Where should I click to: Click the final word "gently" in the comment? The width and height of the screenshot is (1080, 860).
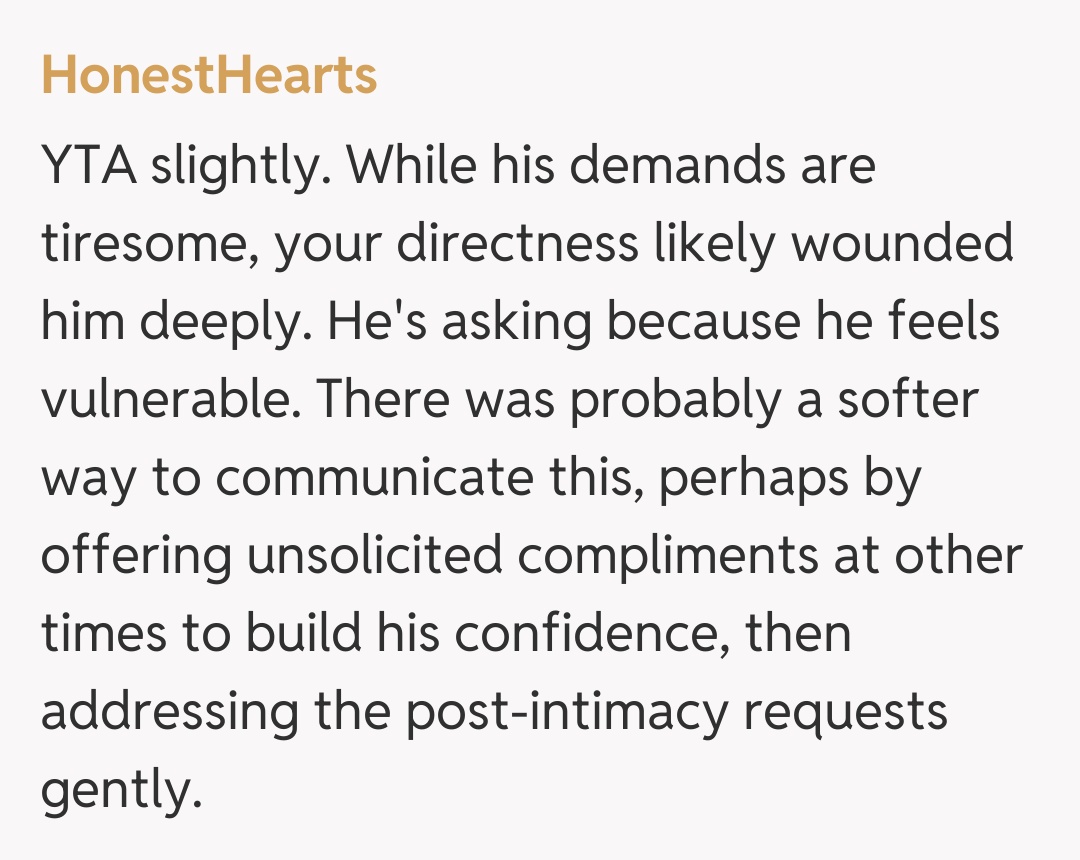(x=114, y=790)
